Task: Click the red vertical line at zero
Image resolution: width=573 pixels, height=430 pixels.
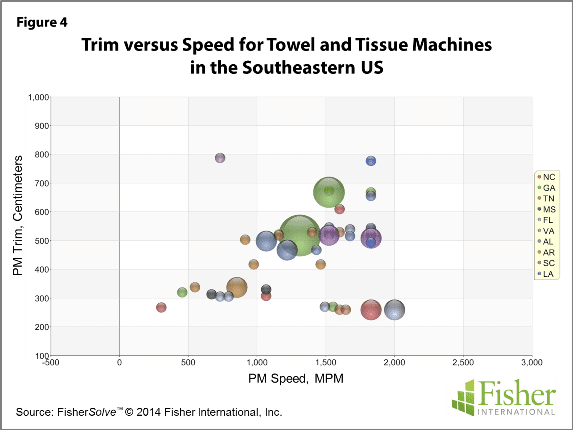Action: 119,226
